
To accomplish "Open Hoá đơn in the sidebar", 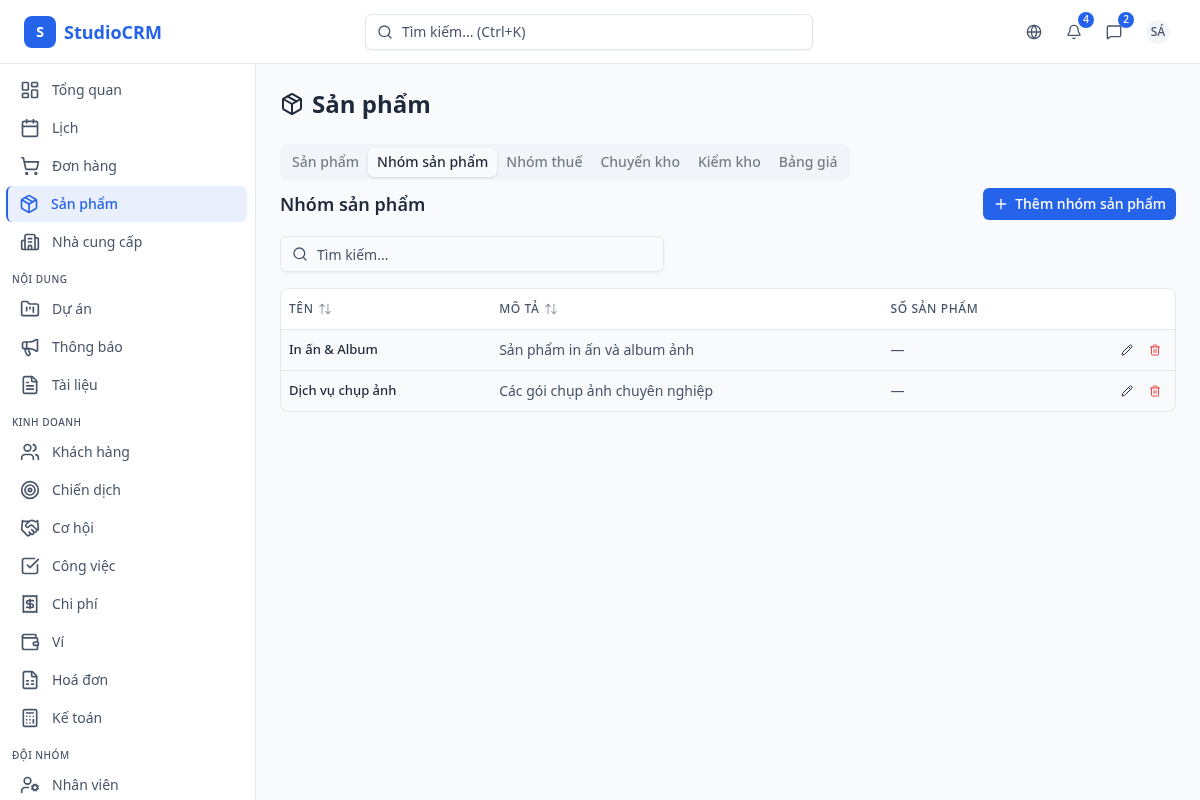I will tap(80, 680).
